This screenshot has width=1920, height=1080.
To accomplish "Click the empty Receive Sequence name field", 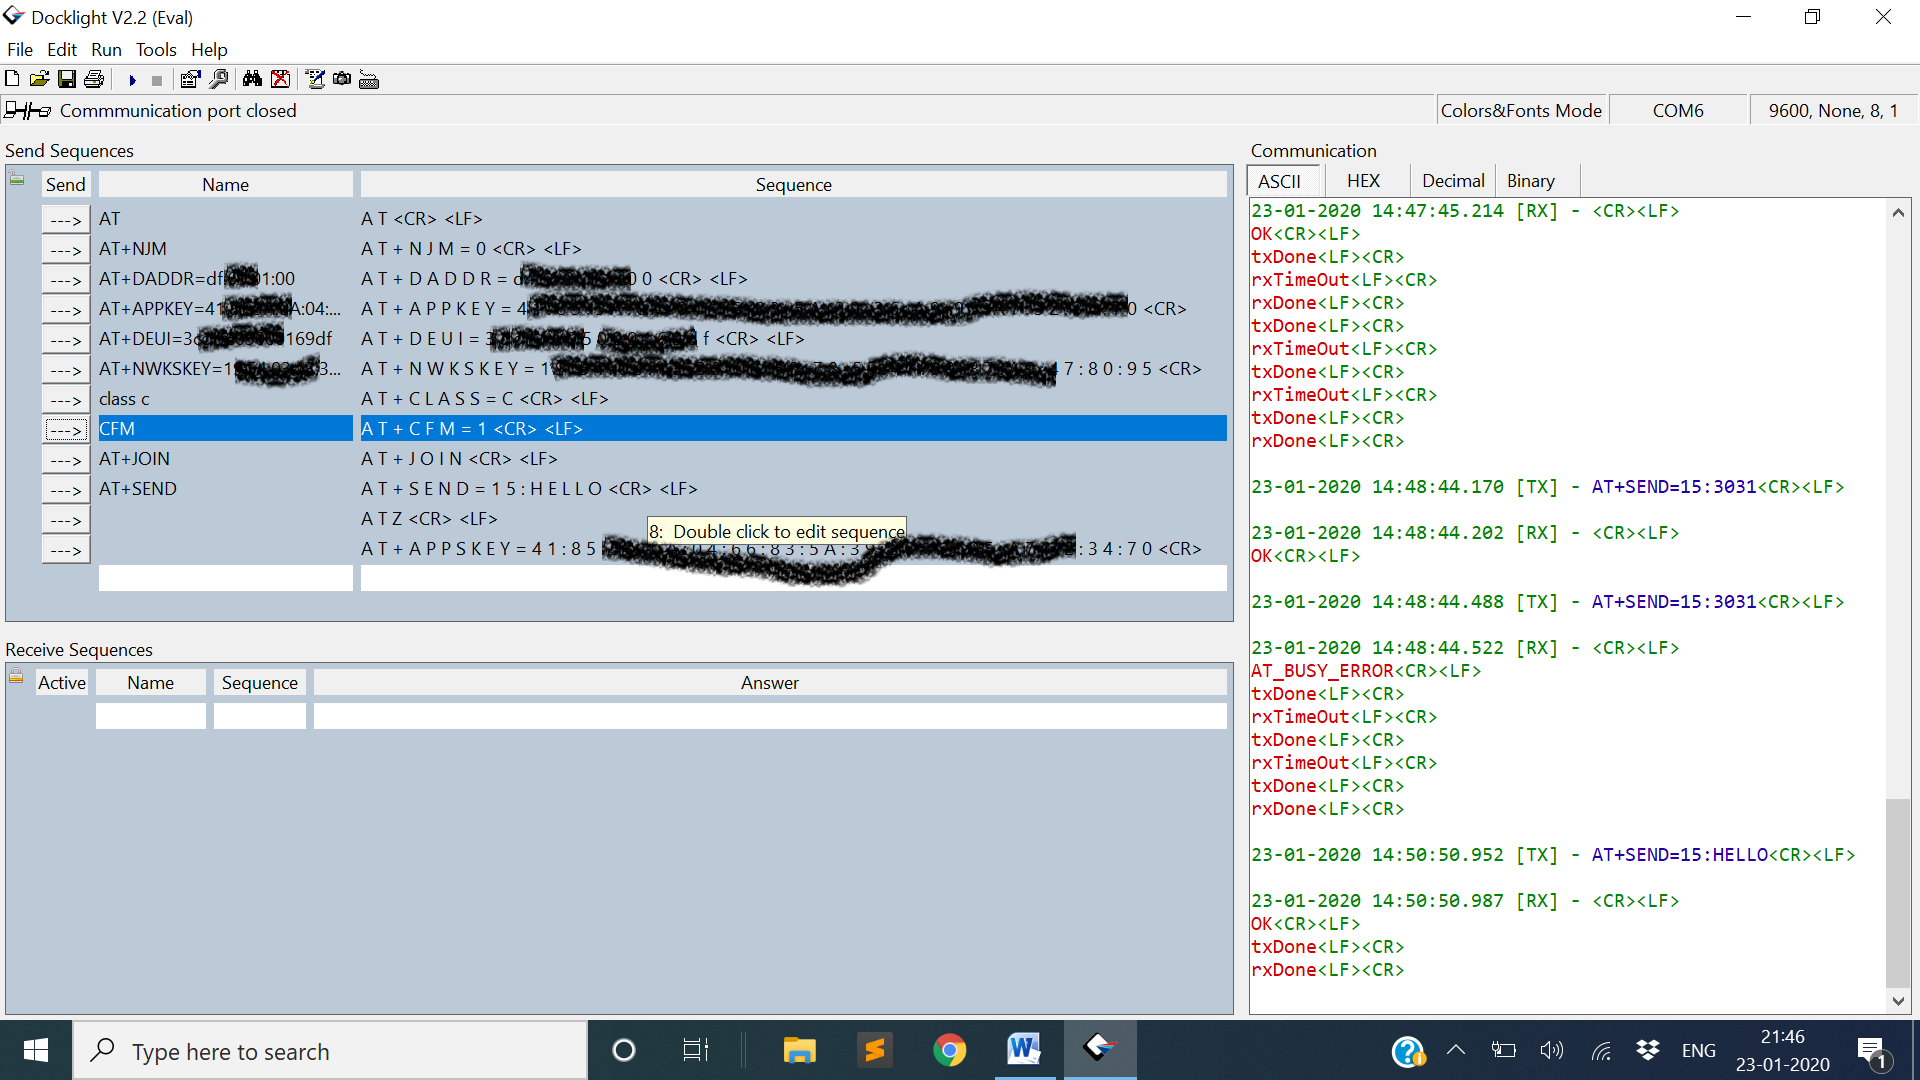I will tap(150, 716).
